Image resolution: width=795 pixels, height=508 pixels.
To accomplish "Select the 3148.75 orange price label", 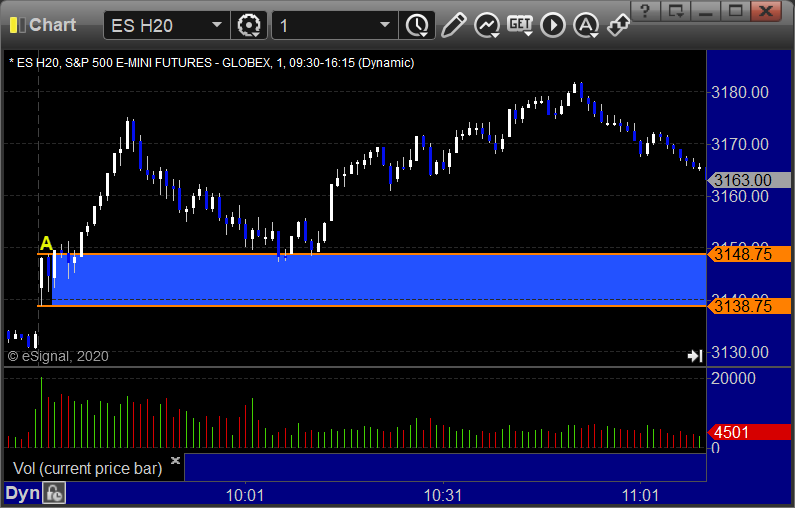I will pyautogui.click(x=749, y=254).
